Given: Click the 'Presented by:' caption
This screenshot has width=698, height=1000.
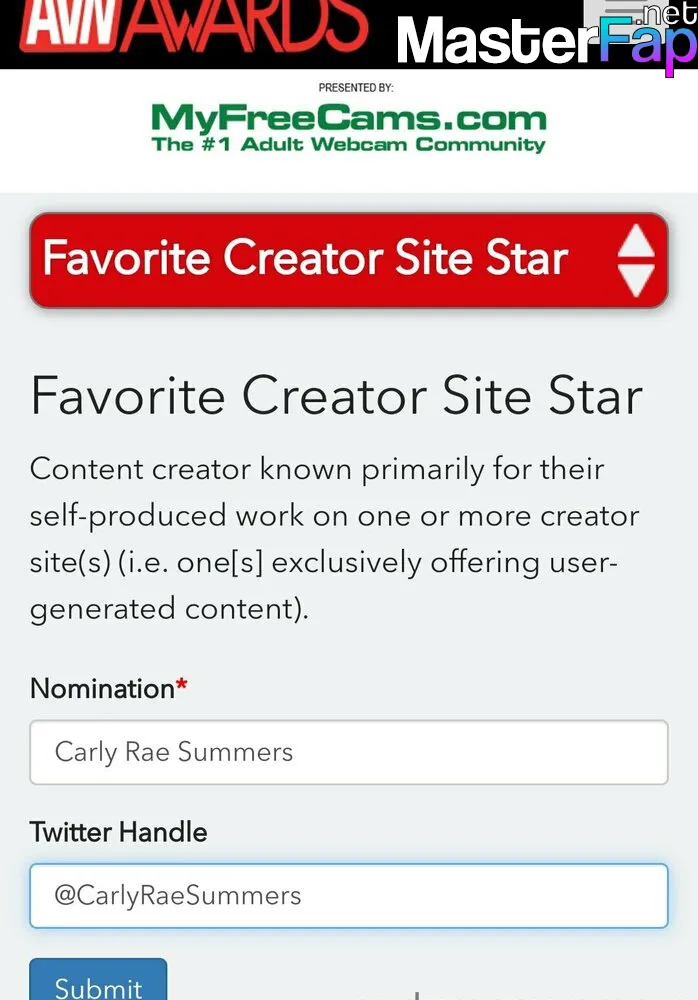Looking at the screenshot, I should coord(356,87).
